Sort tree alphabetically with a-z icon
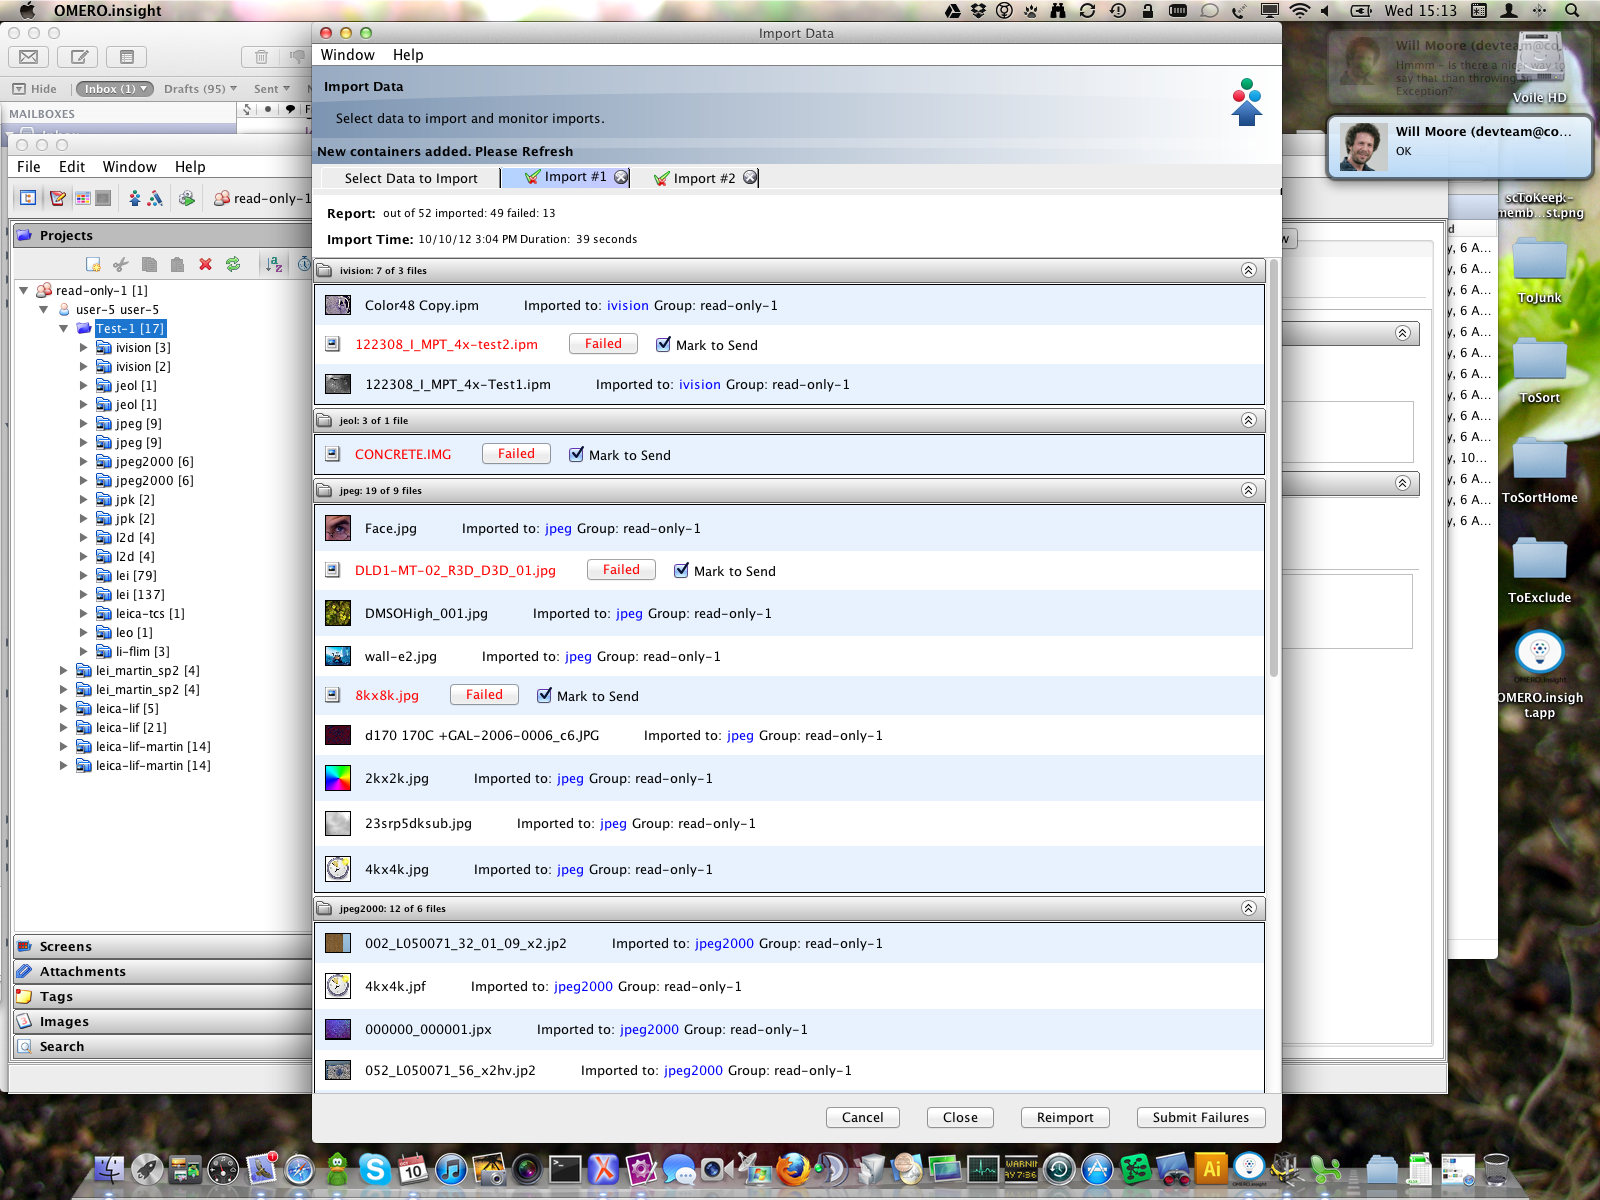Viewport: 1600px width, 1200px height. (274, 264)
